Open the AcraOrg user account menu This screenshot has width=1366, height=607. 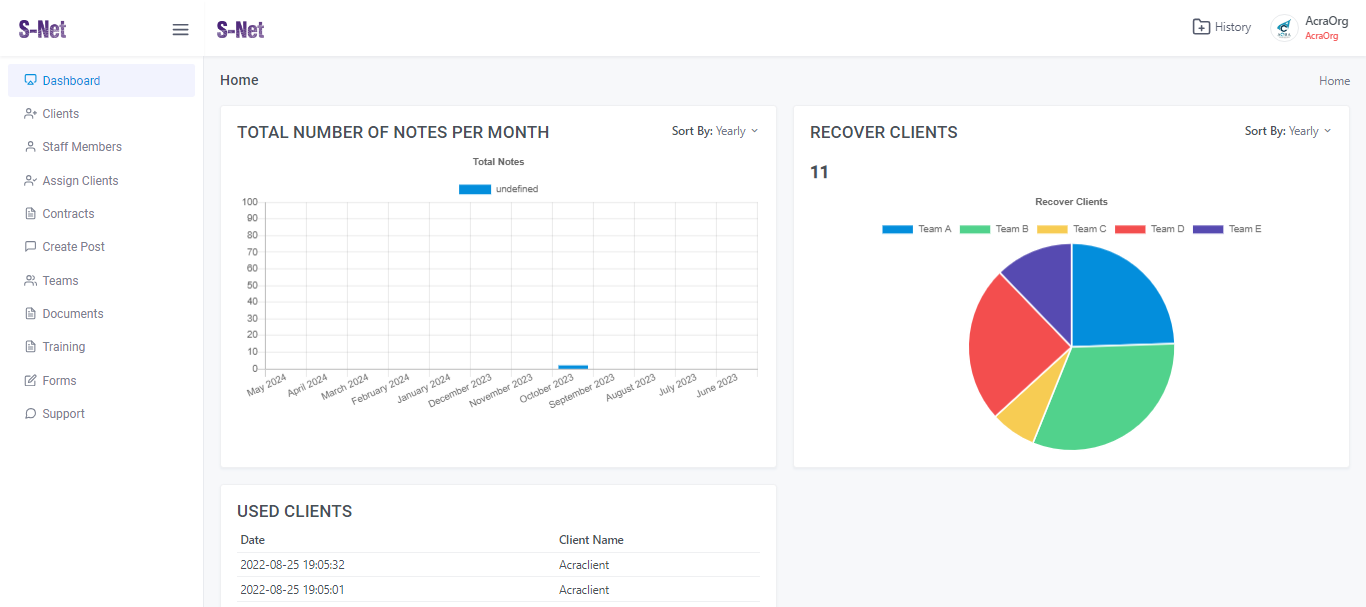point(1326,28)
